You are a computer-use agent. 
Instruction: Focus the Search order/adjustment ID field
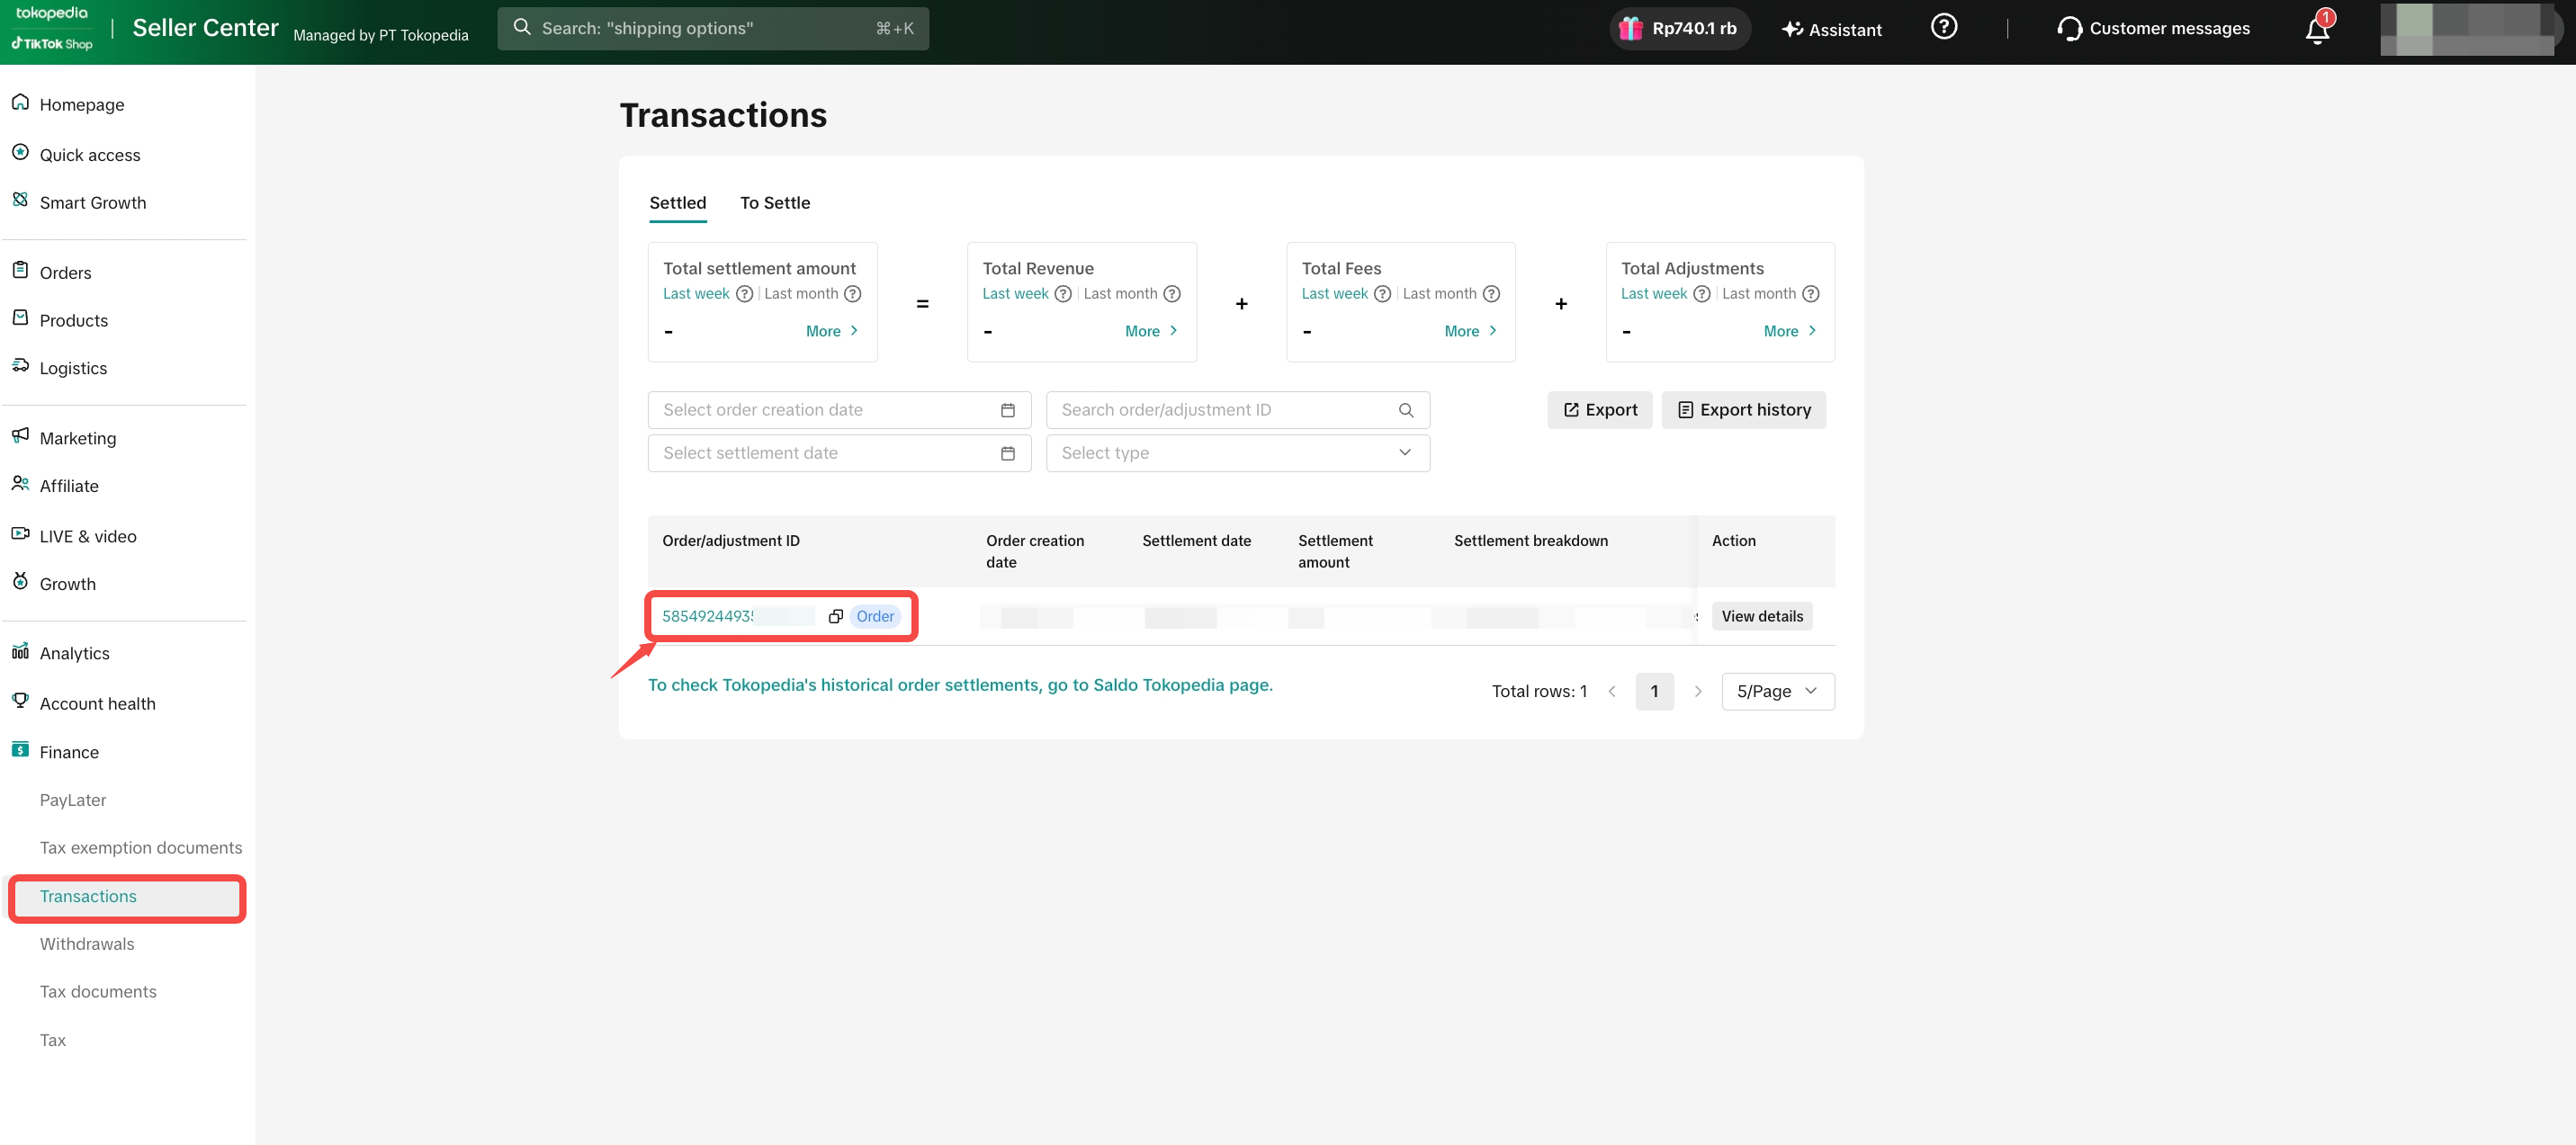(1237, 410)
